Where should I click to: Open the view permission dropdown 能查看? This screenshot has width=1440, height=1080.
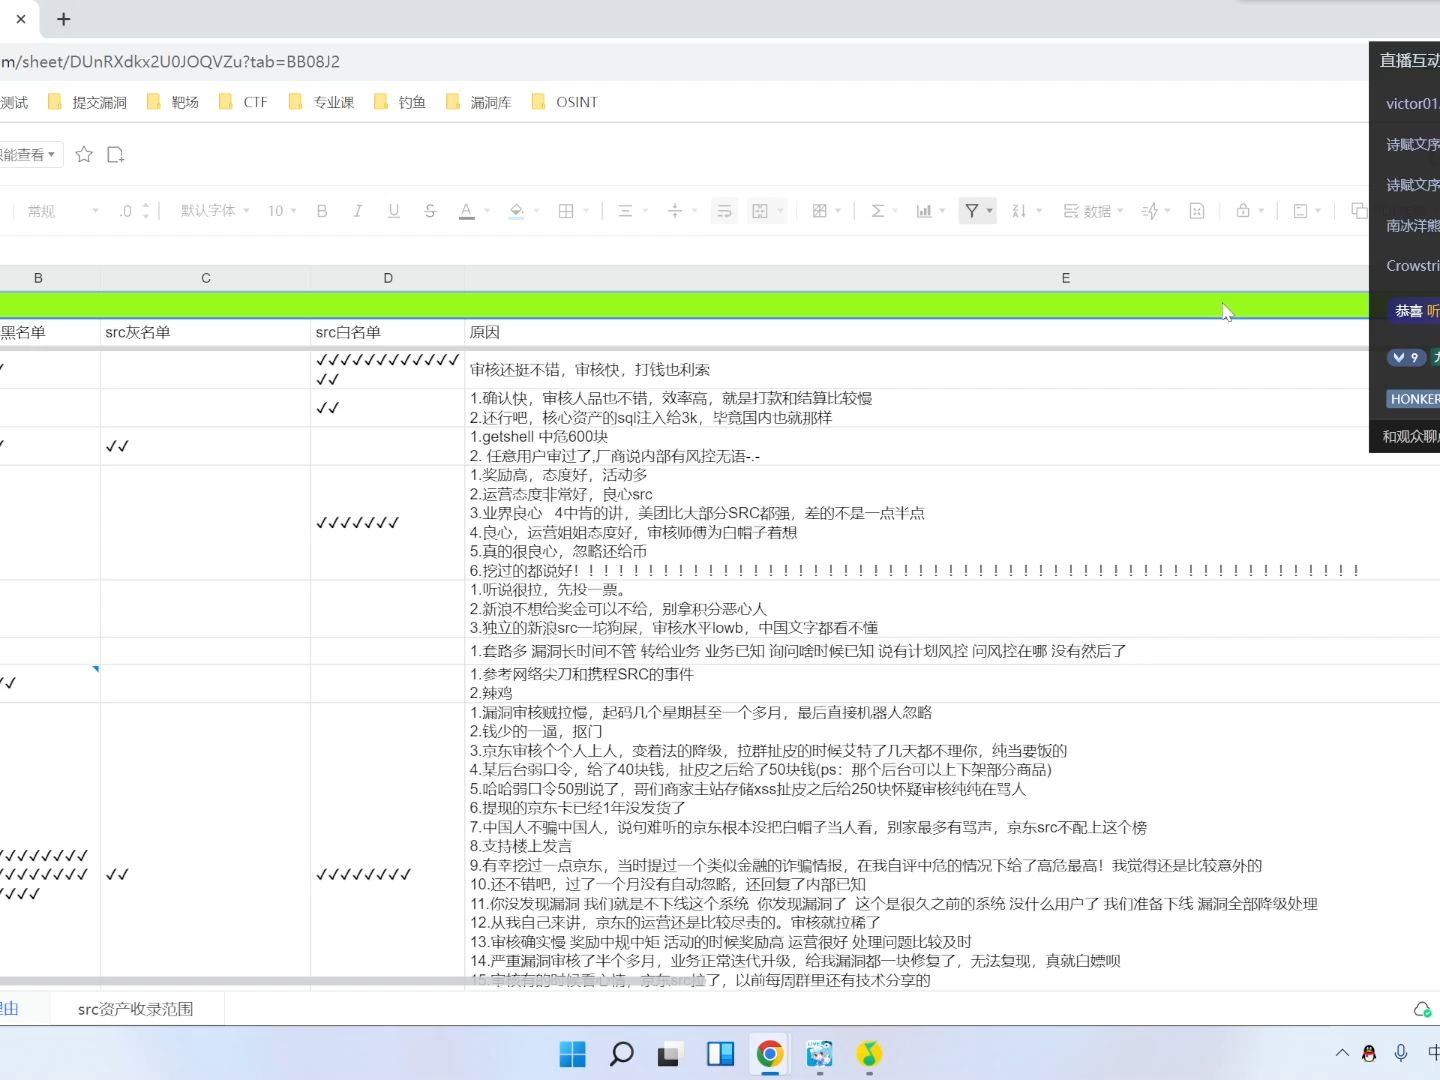(29, 155)
